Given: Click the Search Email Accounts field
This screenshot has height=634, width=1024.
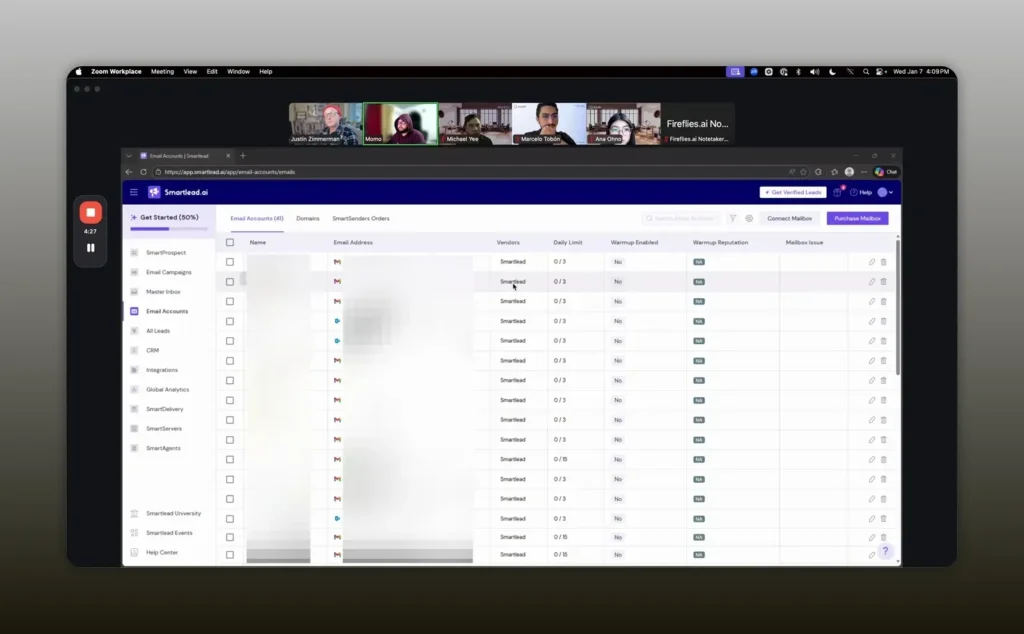Looking at the screenshot, I should [x=685, y=218].
